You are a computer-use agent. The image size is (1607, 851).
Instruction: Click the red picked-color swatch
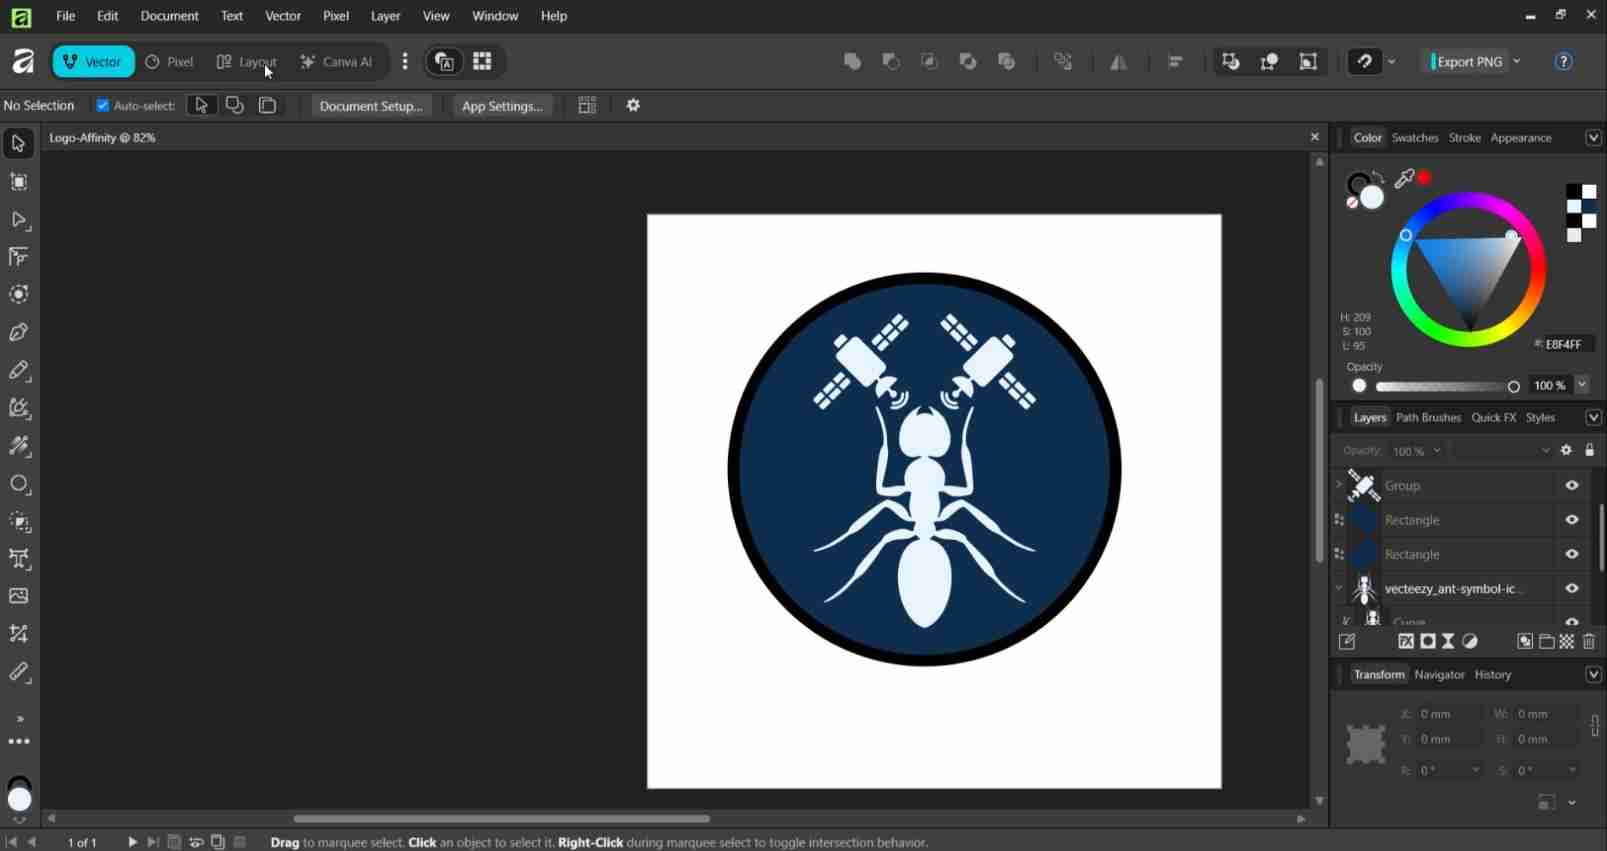click(1425, 178)
